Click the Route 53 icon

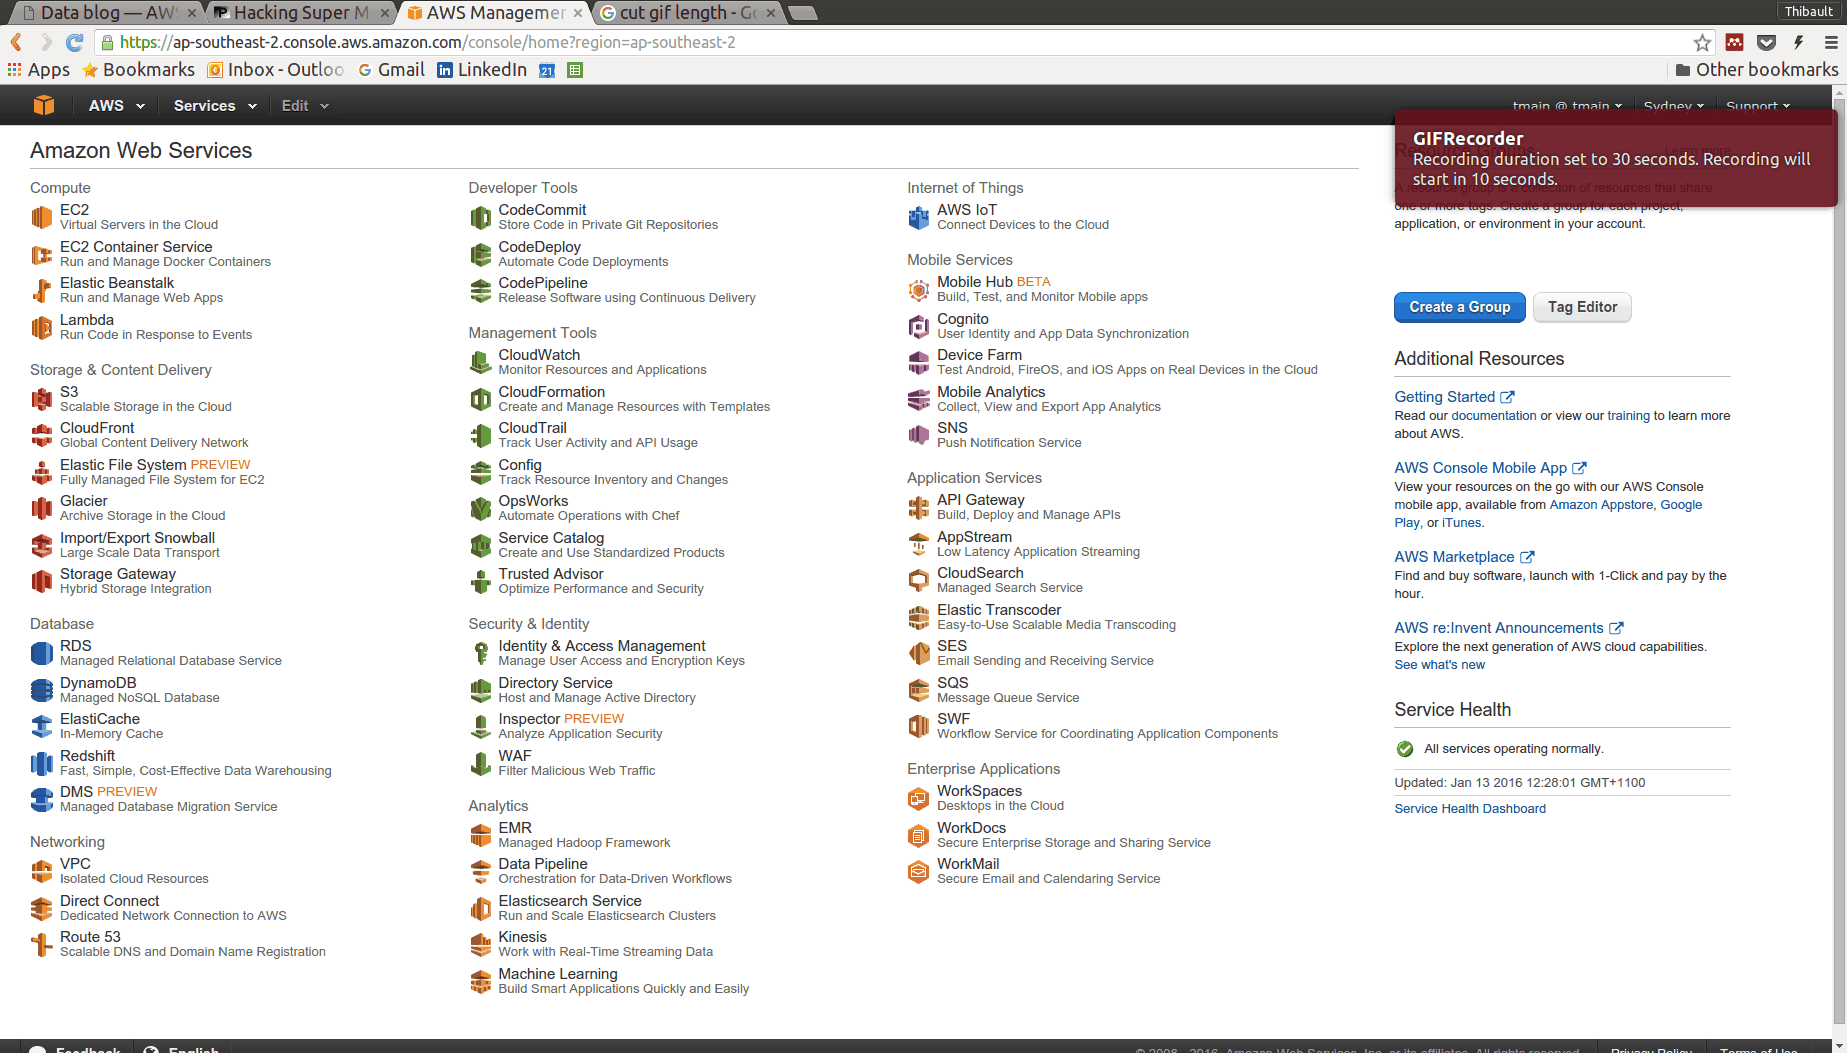point(42,944)
